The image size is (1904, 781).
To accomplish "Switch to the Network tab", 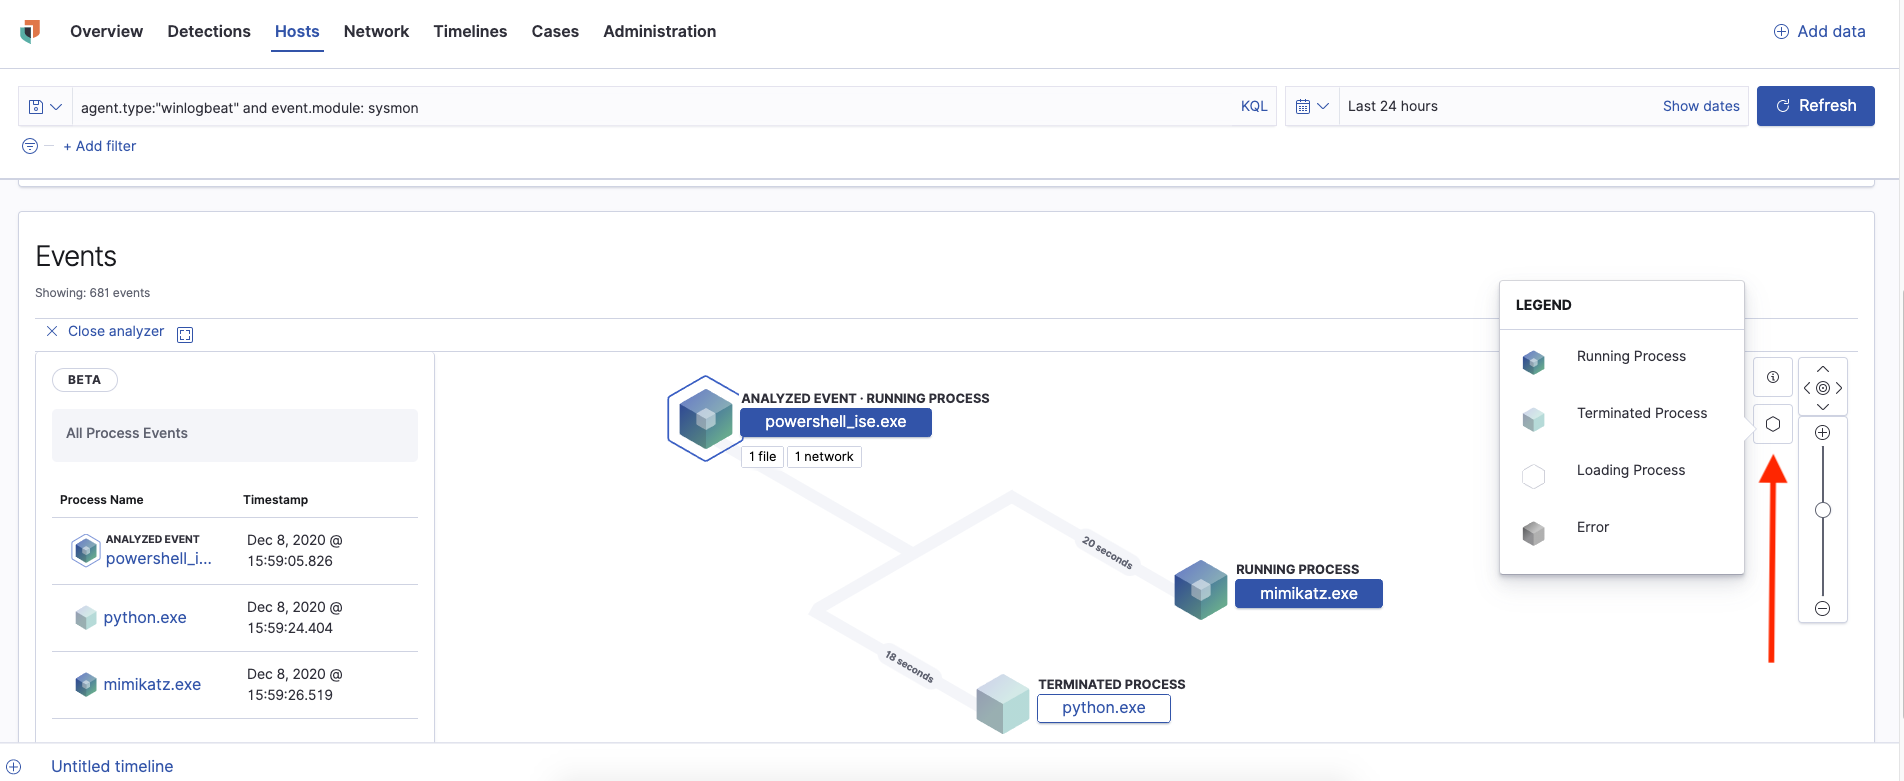I will click(376, 32).
